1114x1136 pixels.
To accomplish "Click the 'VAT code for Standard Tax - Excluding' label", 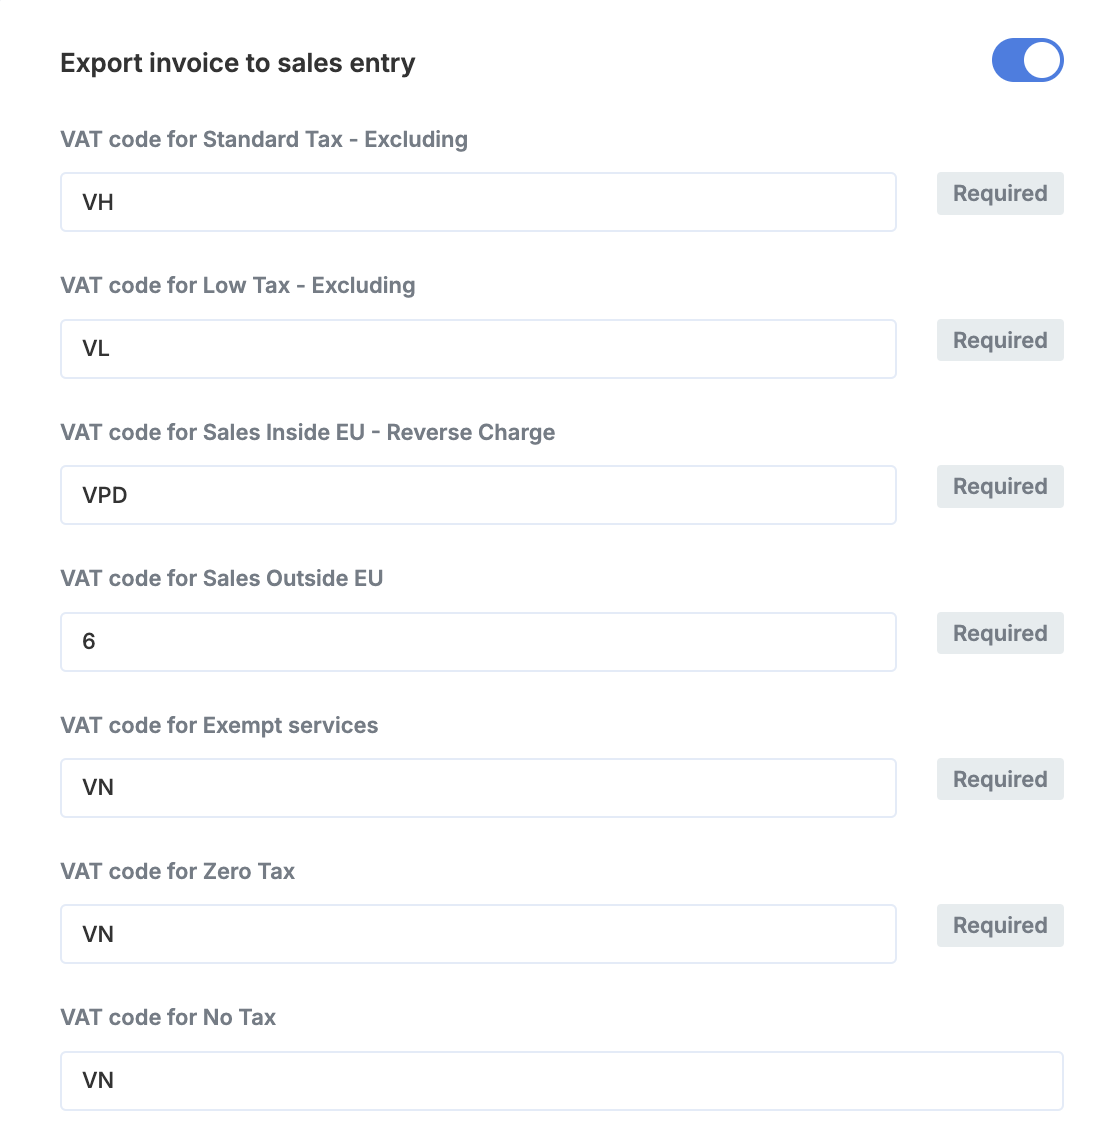I will (x=264, y=139).
